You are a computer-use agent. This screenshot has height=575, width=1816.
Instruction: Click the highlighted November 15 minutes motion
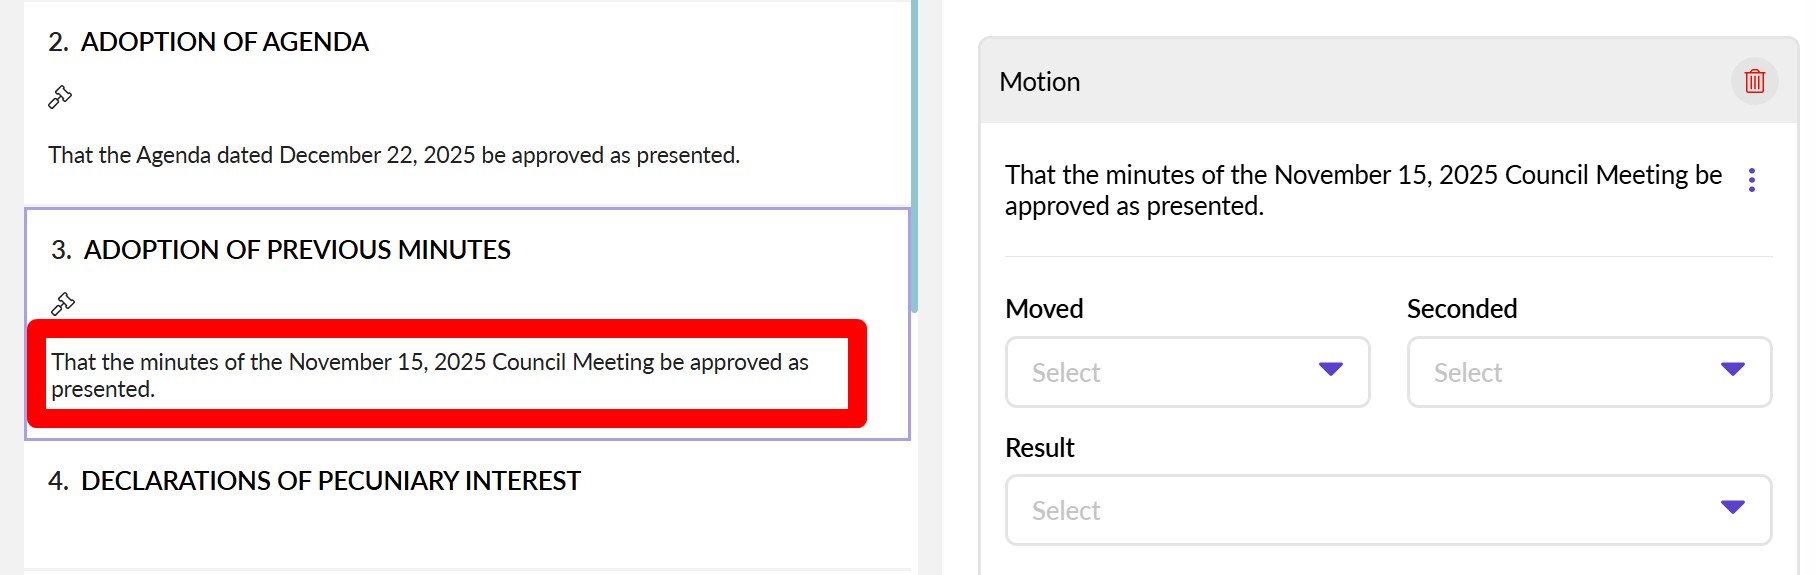click(x=430, y=375)
